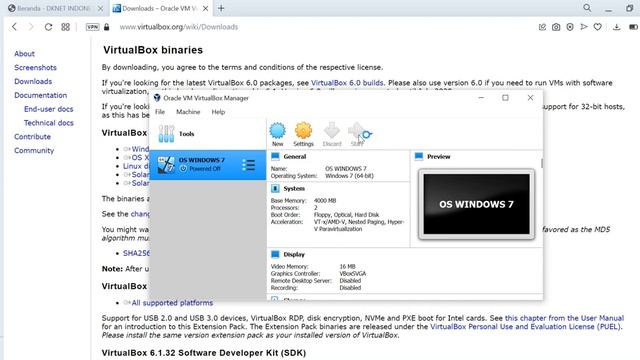The image size is (640, 360).
Task: Switch to the Downloads Oracle VM tab
Action: [x=161, y=8]
